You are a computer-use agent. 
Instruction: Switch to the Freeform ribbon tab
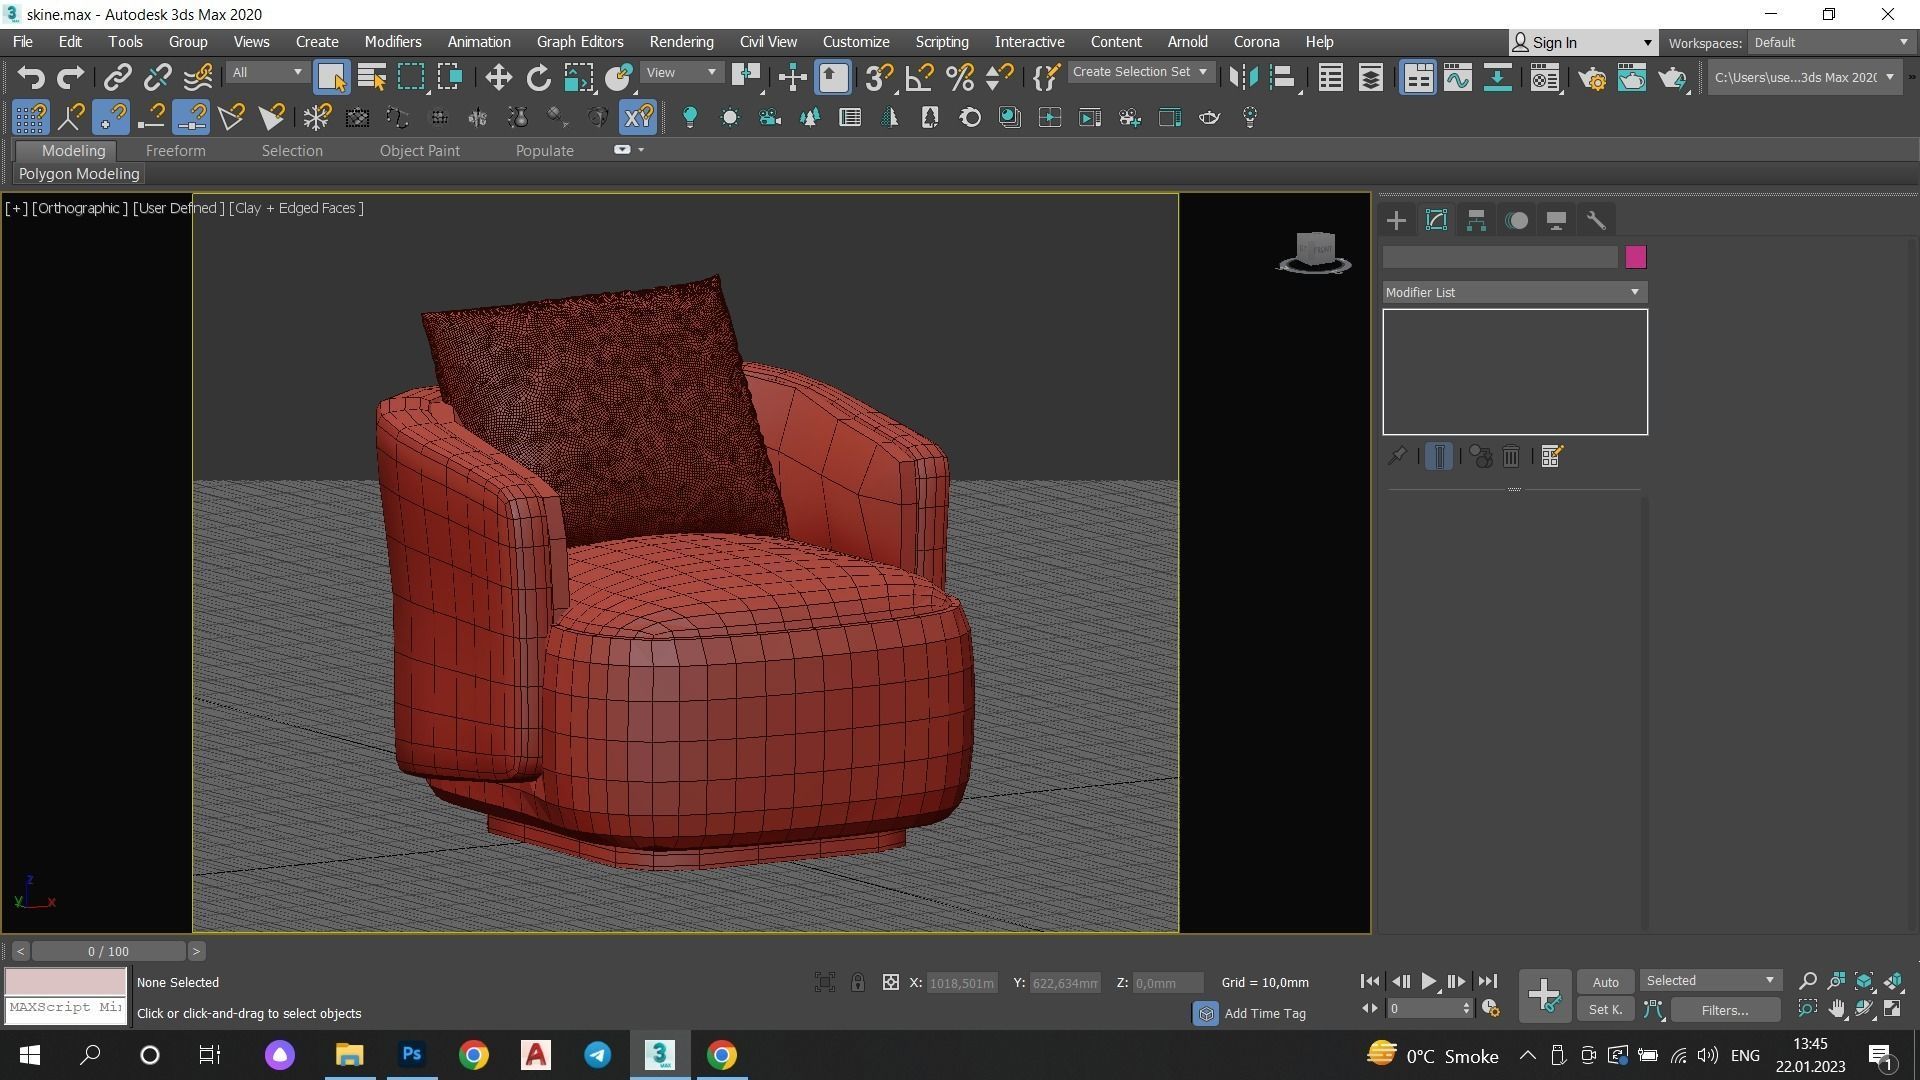click(175, 151)
